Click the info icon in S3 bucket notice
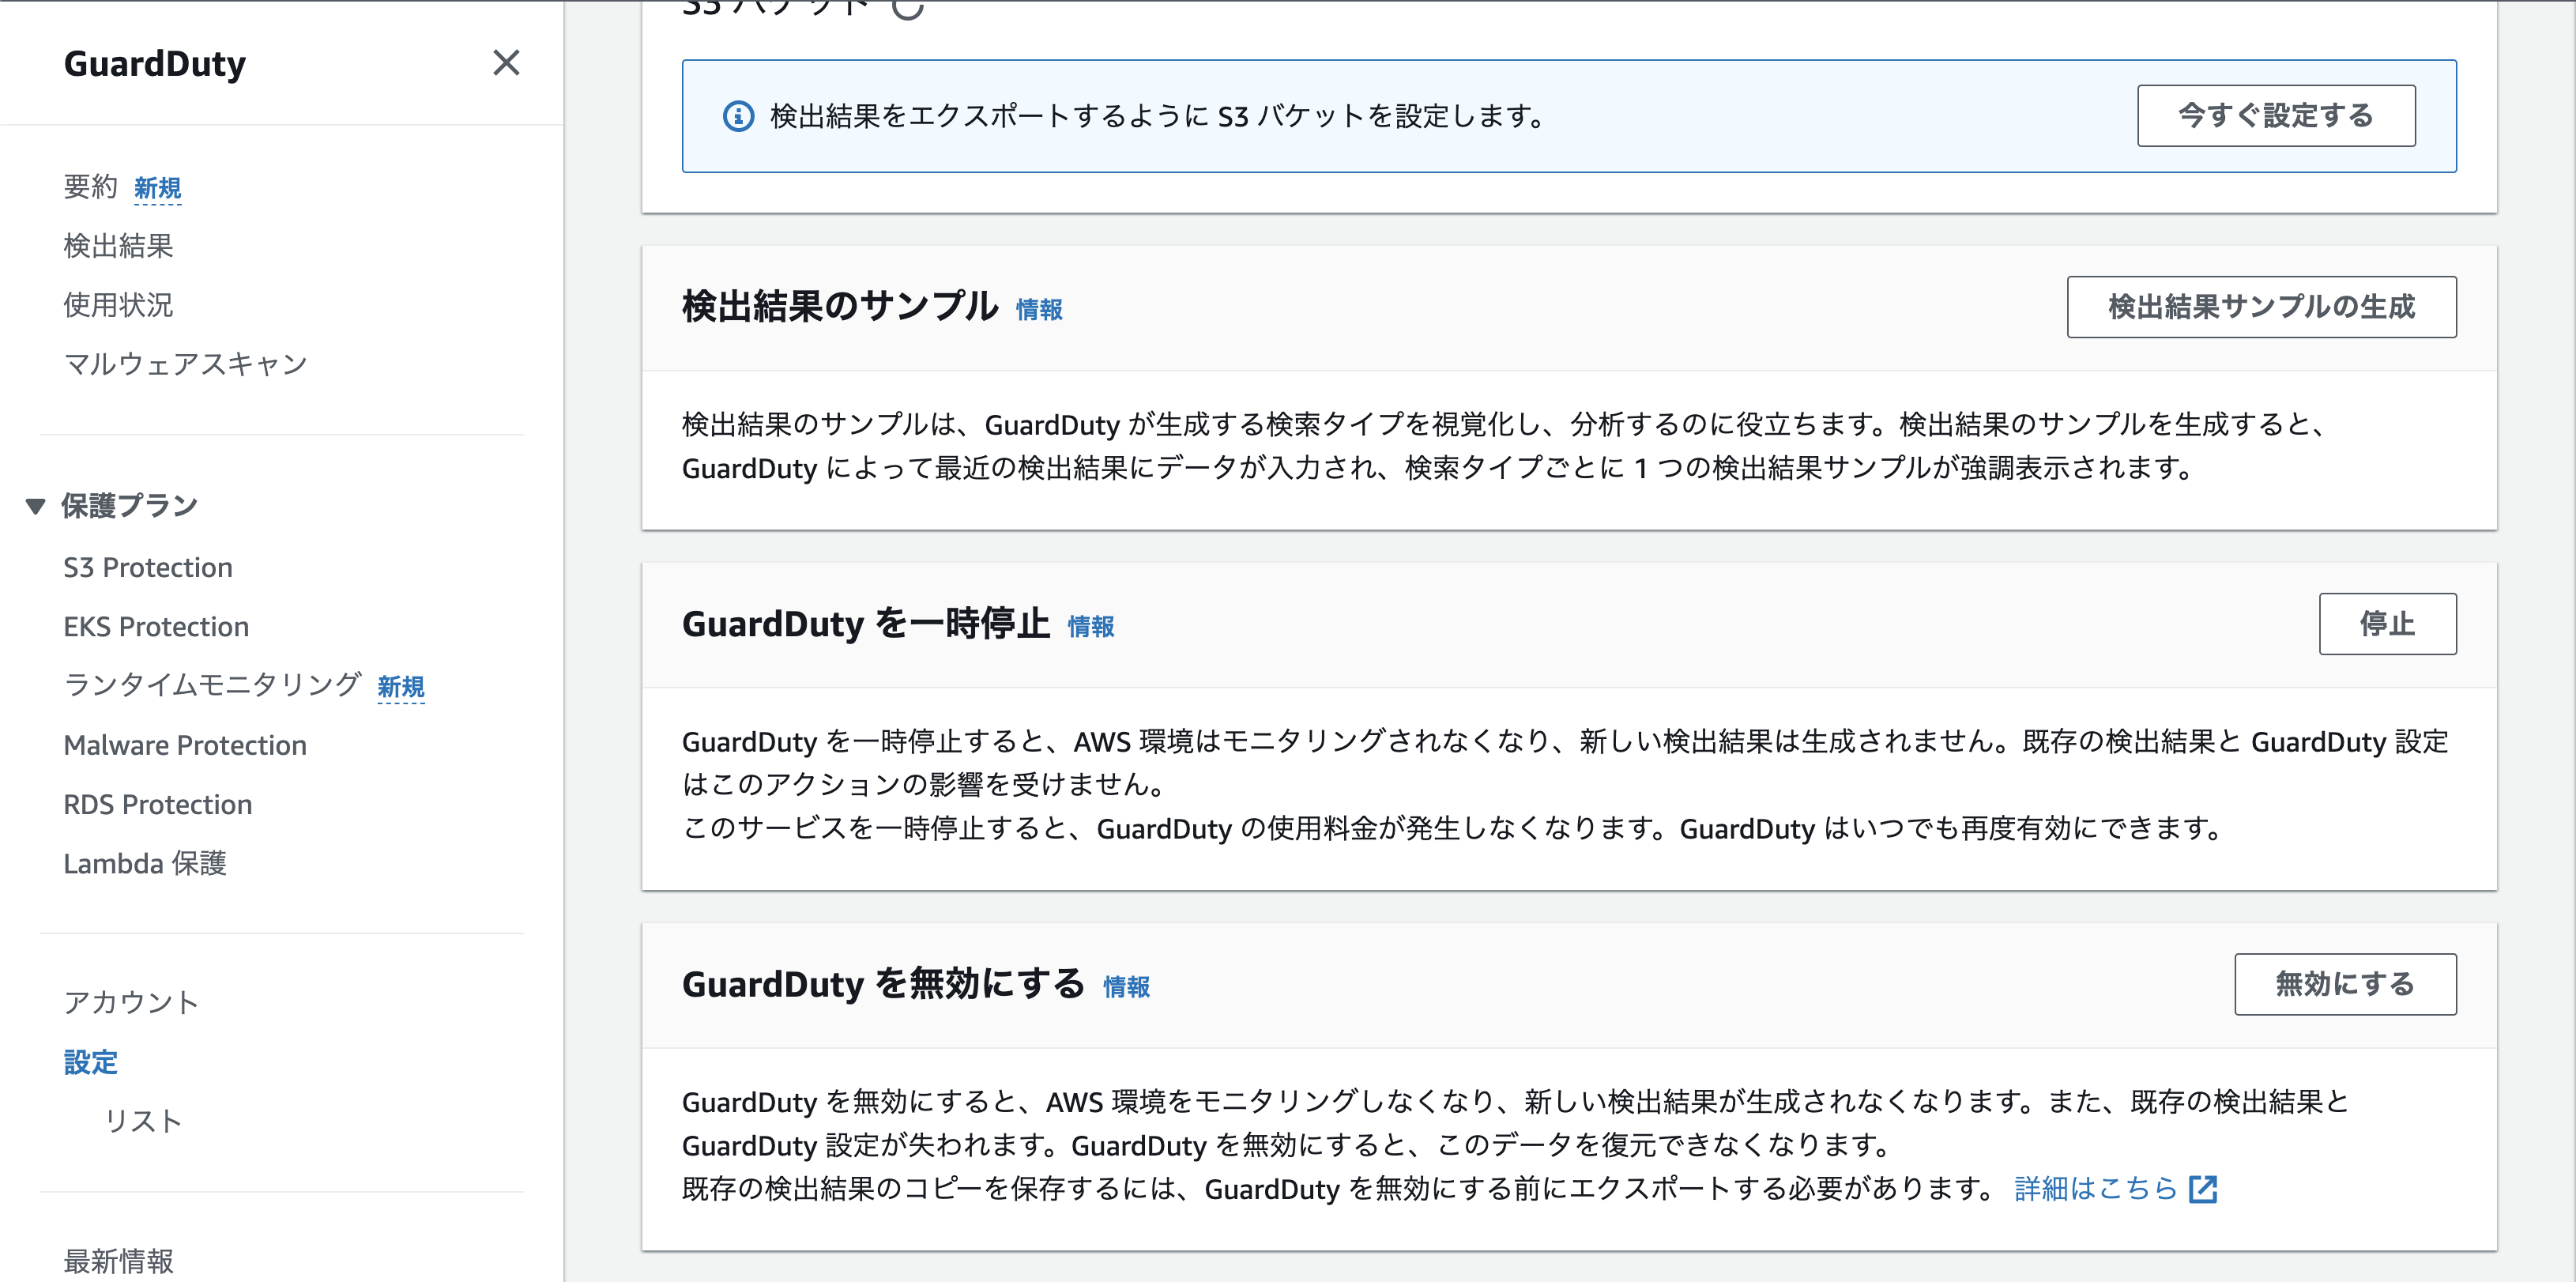 click(738, 116)
